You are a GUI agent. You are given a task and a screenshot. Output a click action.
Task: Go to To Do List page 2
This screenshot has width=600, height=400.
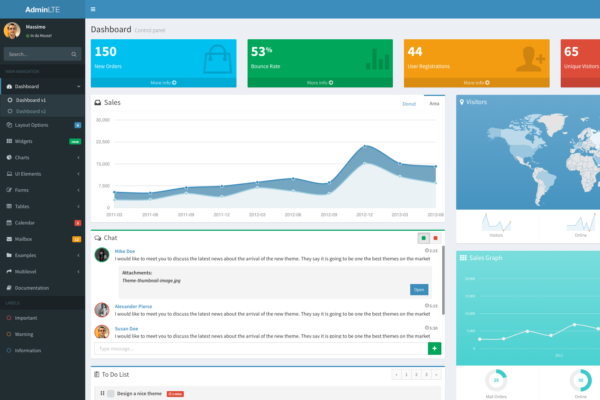(x=416, y=374)
